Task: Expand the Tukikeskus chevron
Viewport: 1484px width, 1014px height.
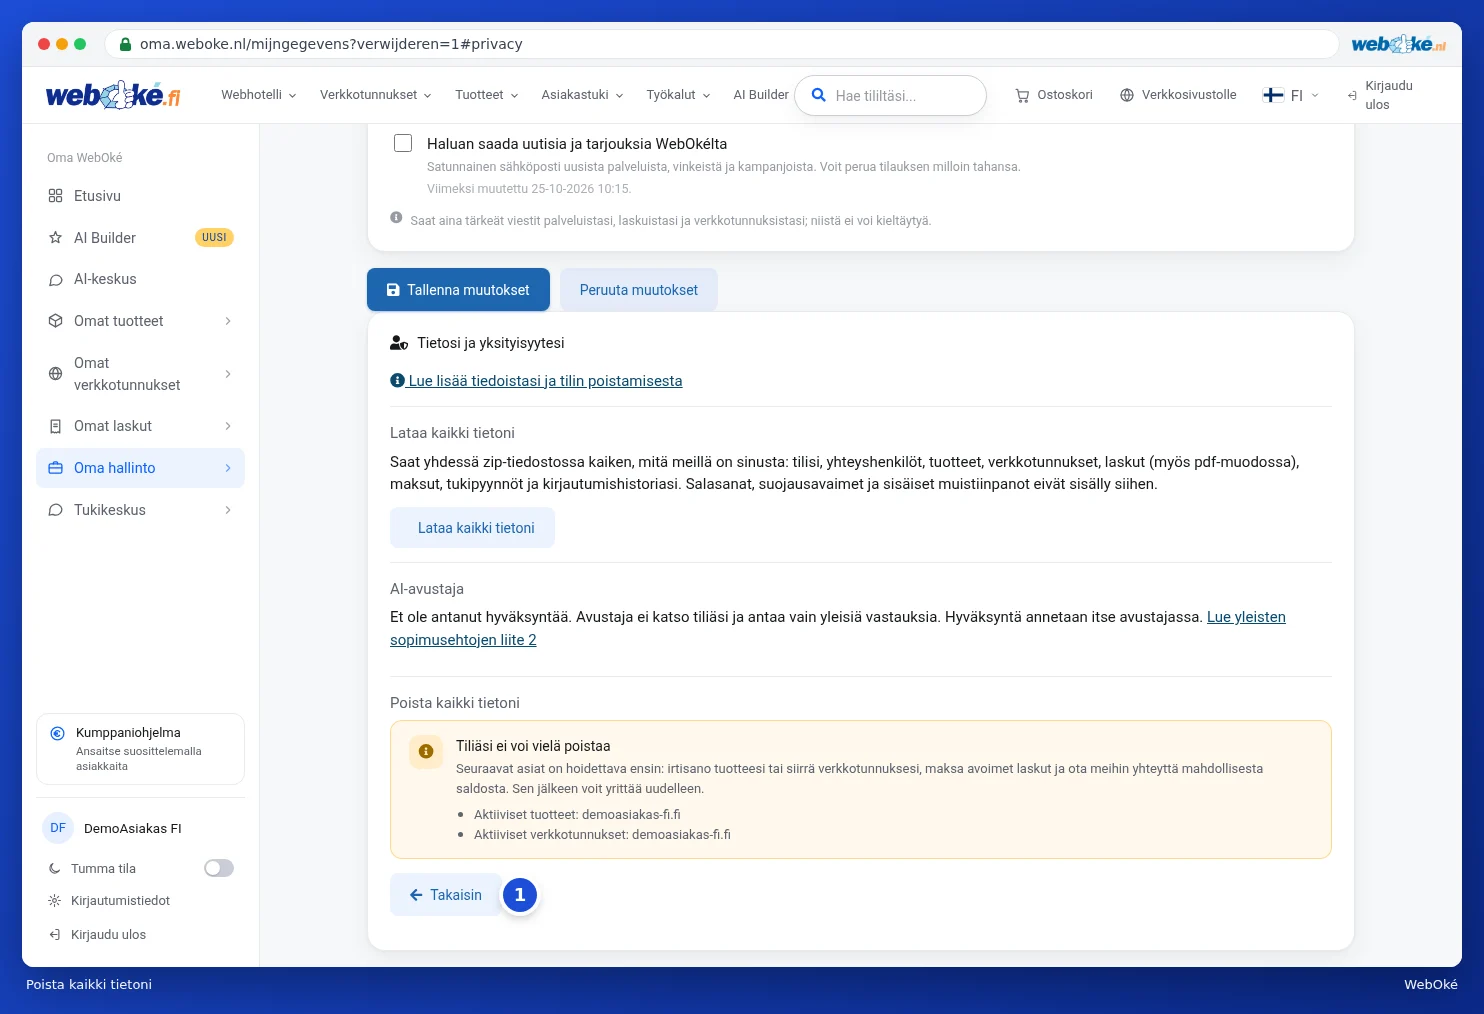Action: pyautogui.click(x=228, y=510)
